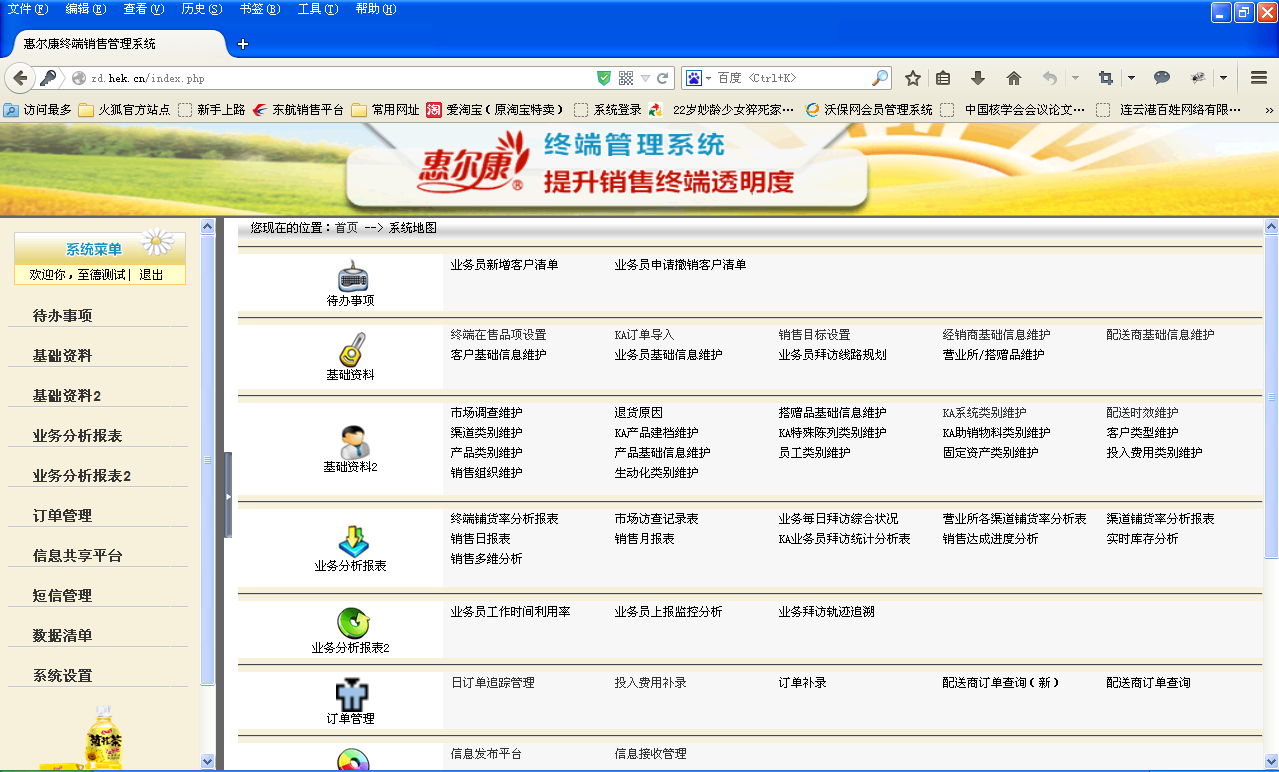The height and width of the screenshot is (772, 1279).
Task: Click the 爱淘宝 bookmark icon
Action: [434, 110]
